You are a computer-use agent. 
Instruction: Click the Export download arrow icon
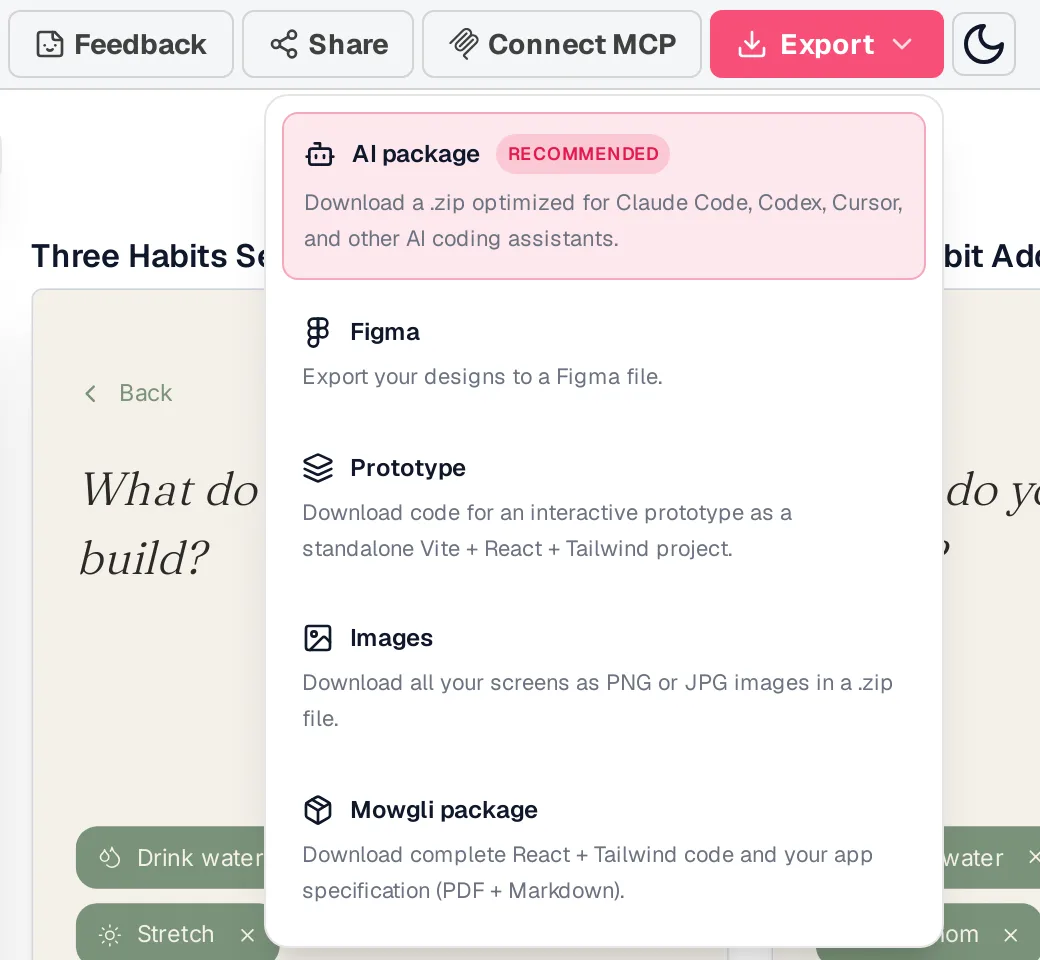point(752,44)
